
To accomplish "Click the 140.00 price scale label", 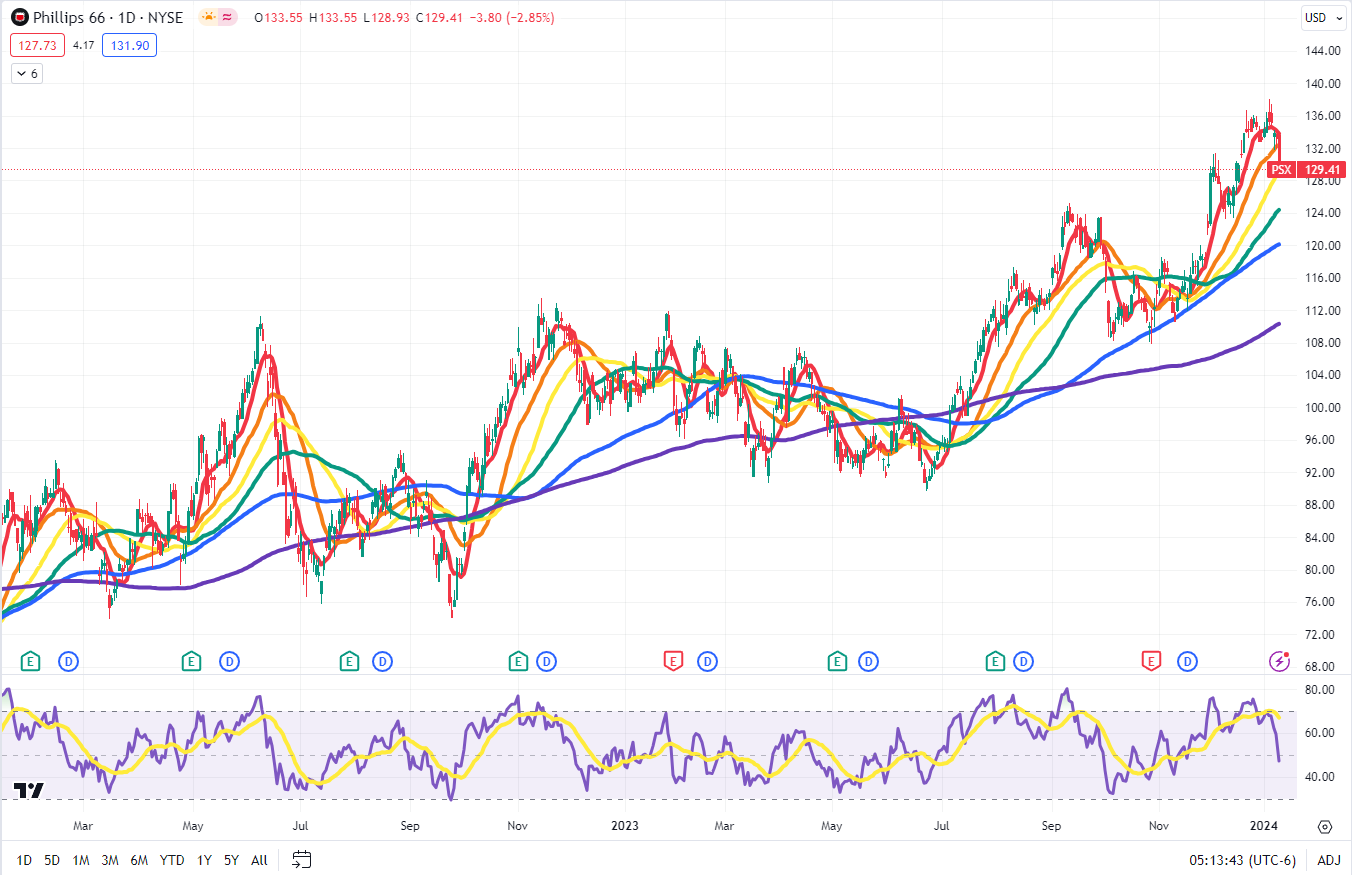I will click(x=1322, y=84).
